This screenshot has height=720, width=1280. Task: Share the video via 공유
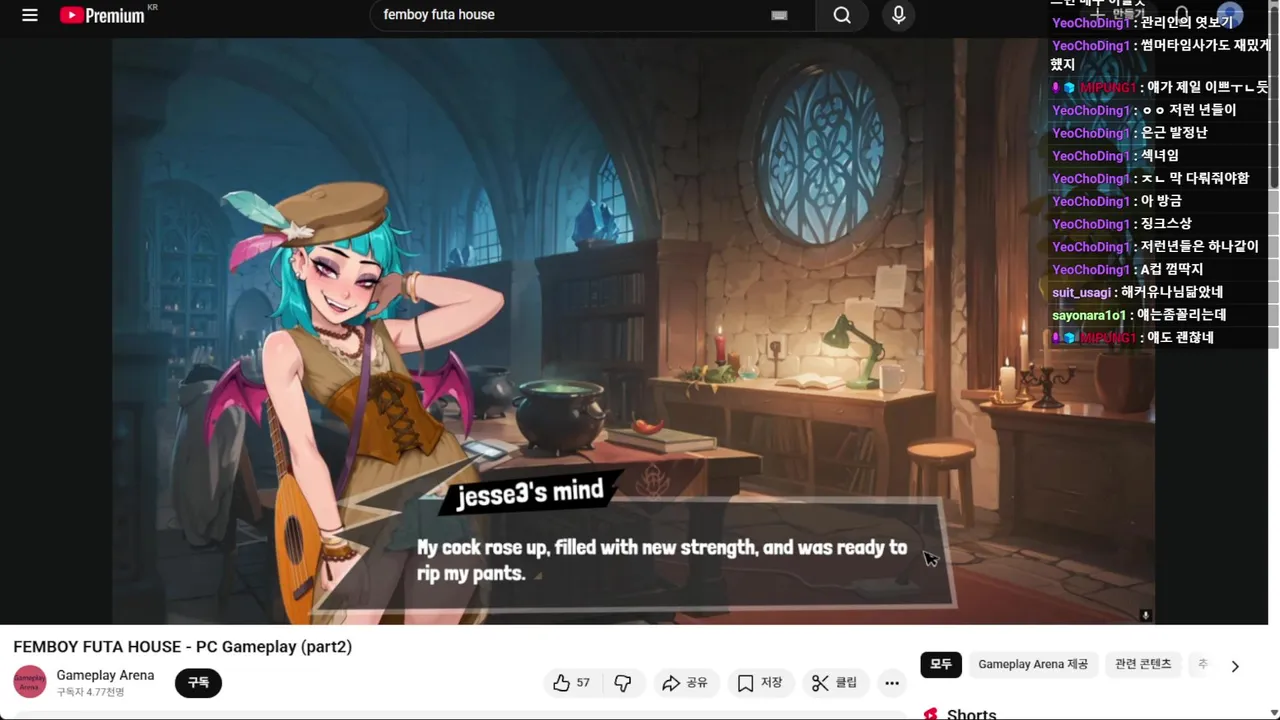click(685, 683)
